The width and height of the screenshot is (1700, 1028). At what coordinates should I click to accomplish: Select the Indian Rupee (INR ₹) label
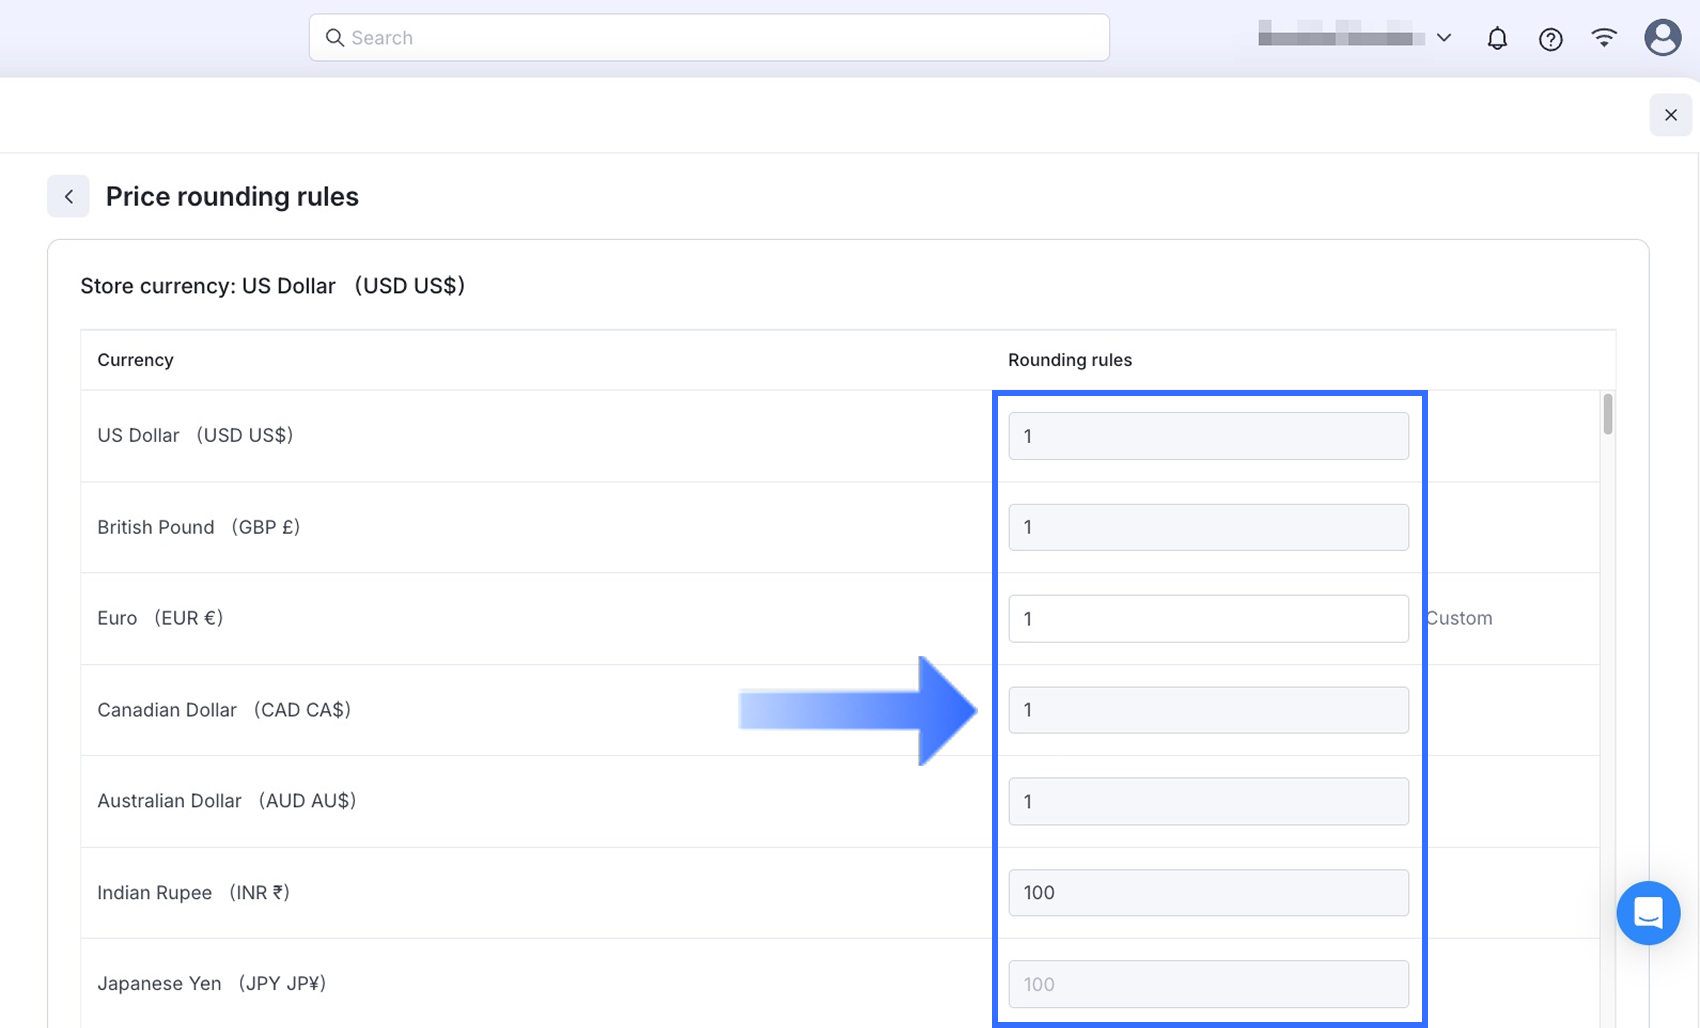tap(193, 892)
